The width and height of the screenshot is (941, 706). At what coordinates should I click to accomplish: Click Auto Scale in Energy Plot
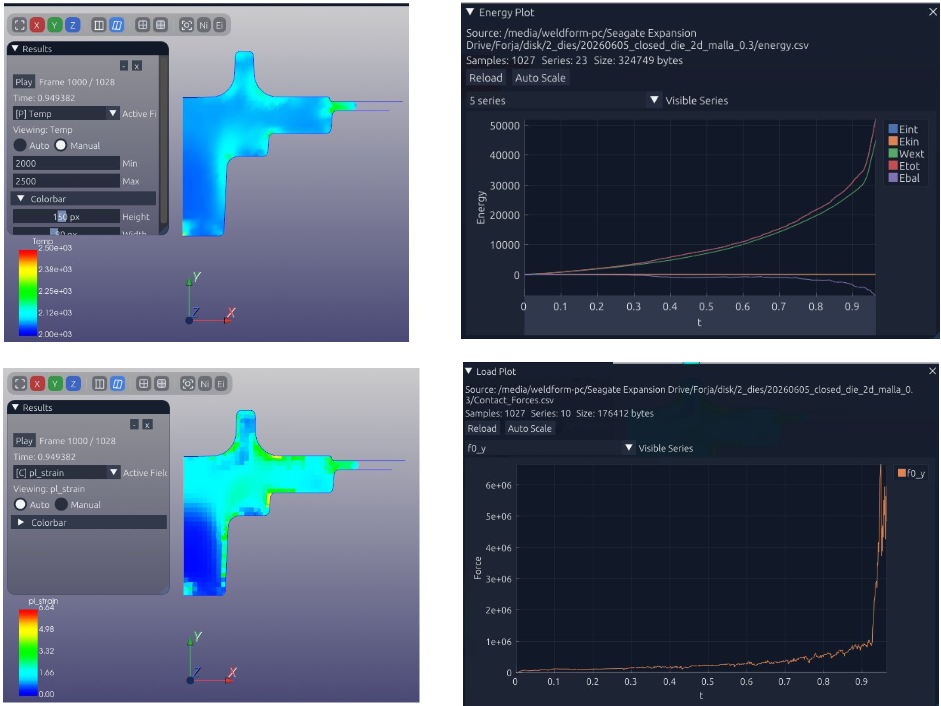[x=540, y=77]
